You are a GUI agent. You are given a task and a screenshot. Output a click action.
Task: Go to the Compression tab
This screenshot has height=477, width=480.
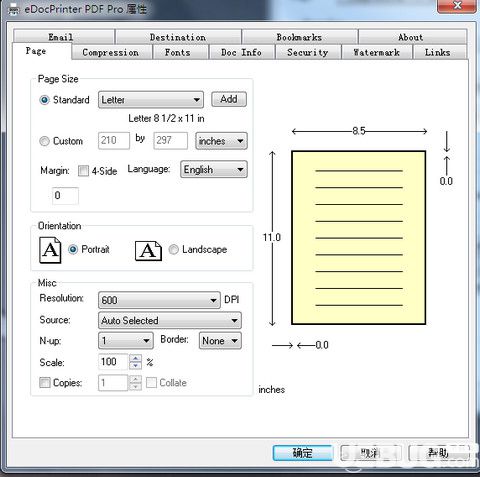click(111, 52)
